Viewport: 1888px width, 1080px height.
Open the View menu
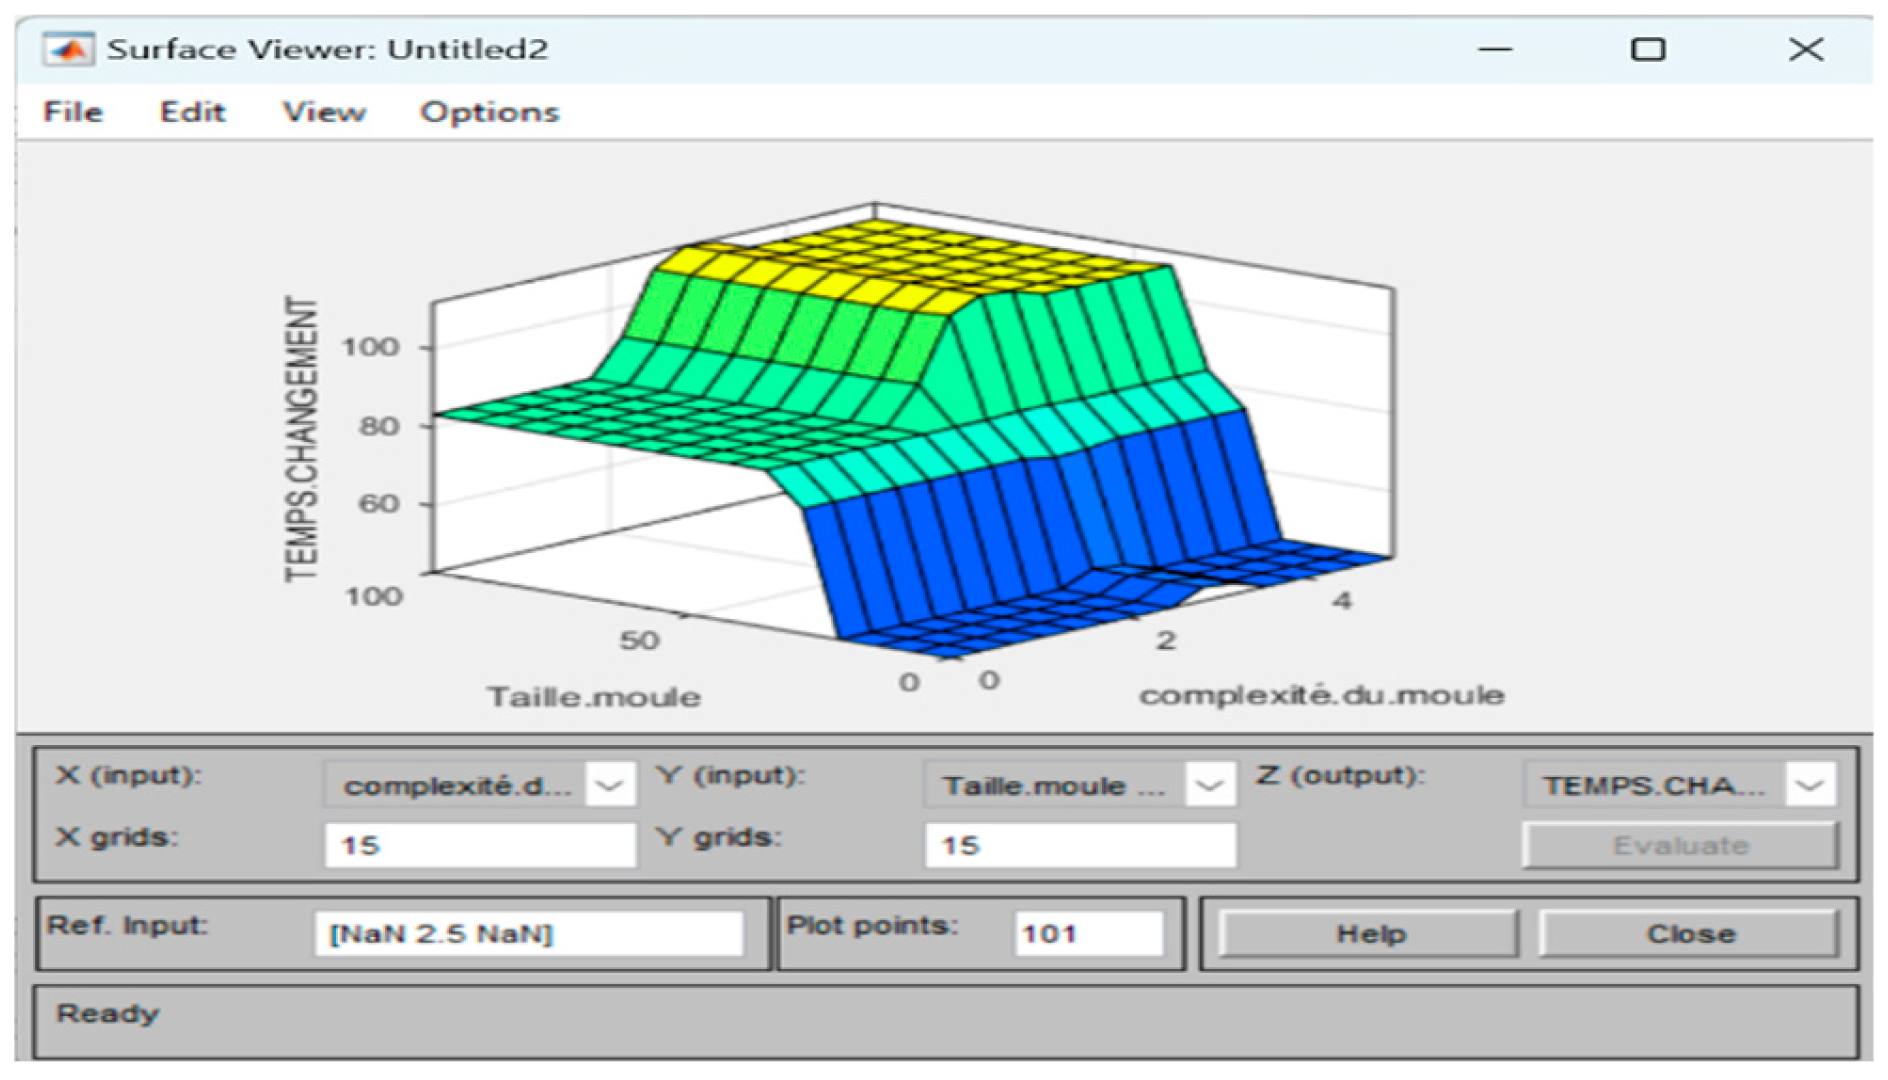click(x=323, y=112)
